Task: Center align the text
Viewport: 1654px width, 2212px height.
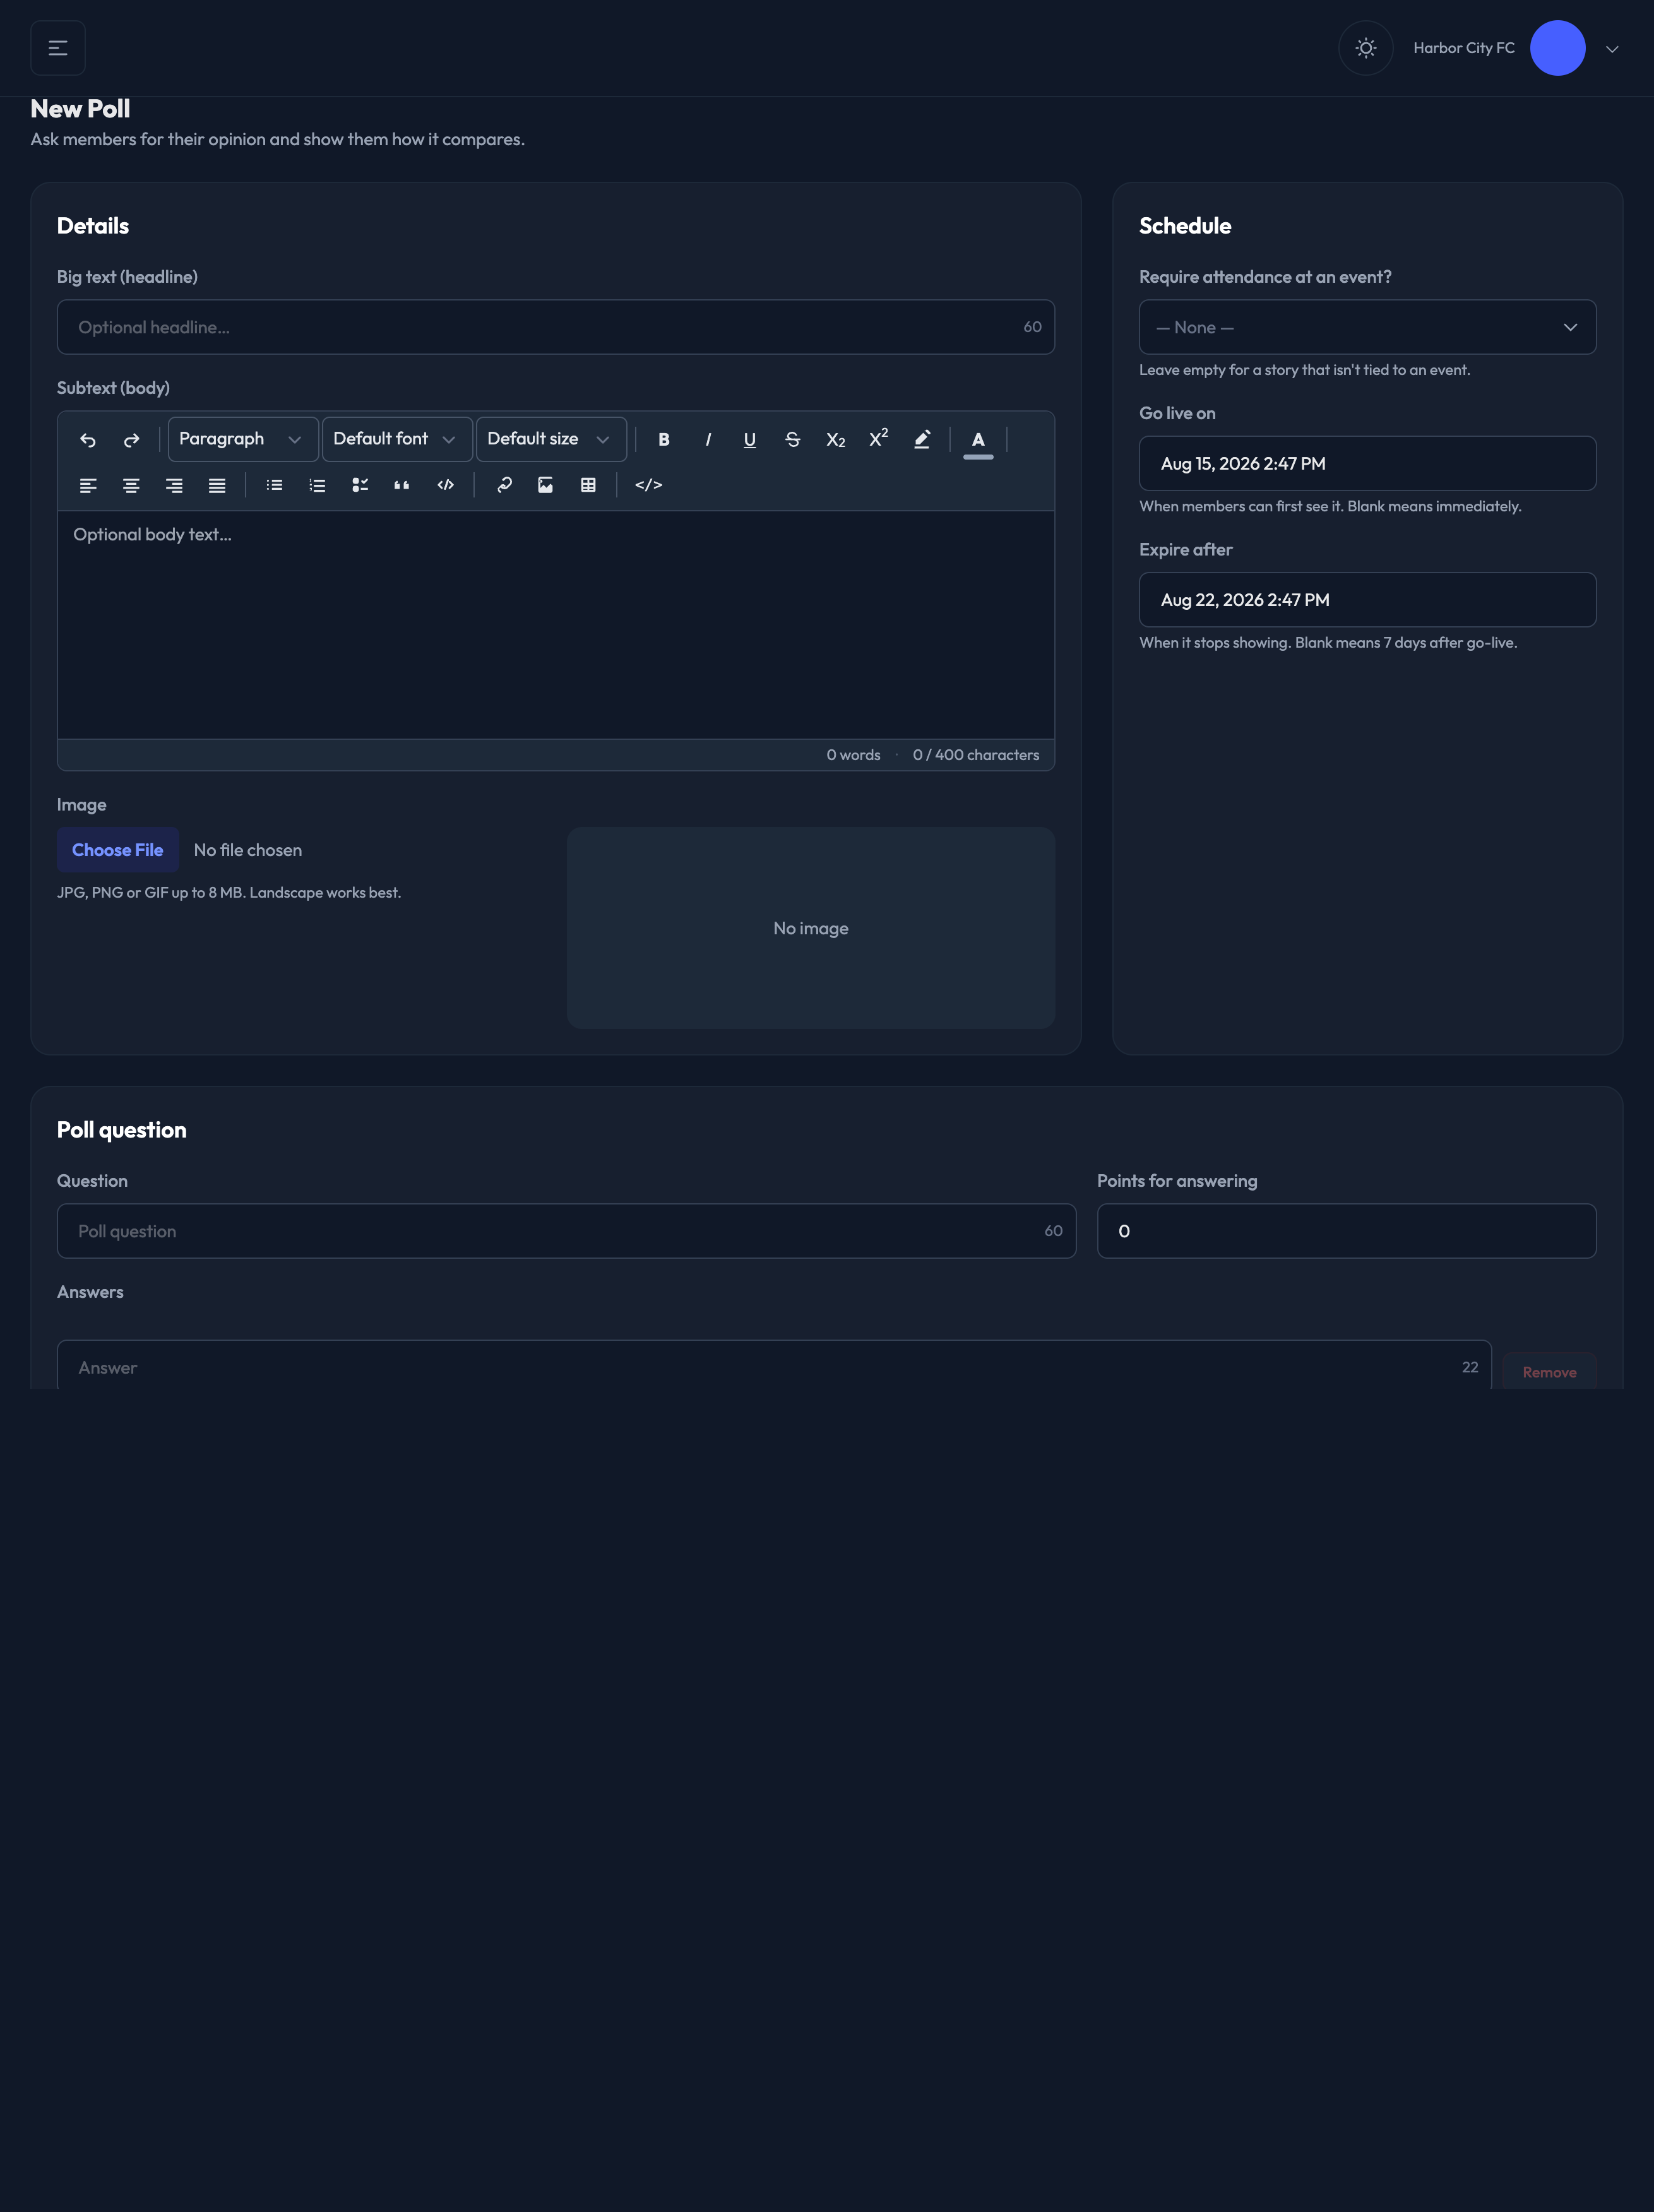Action: (x=131, y=486)
